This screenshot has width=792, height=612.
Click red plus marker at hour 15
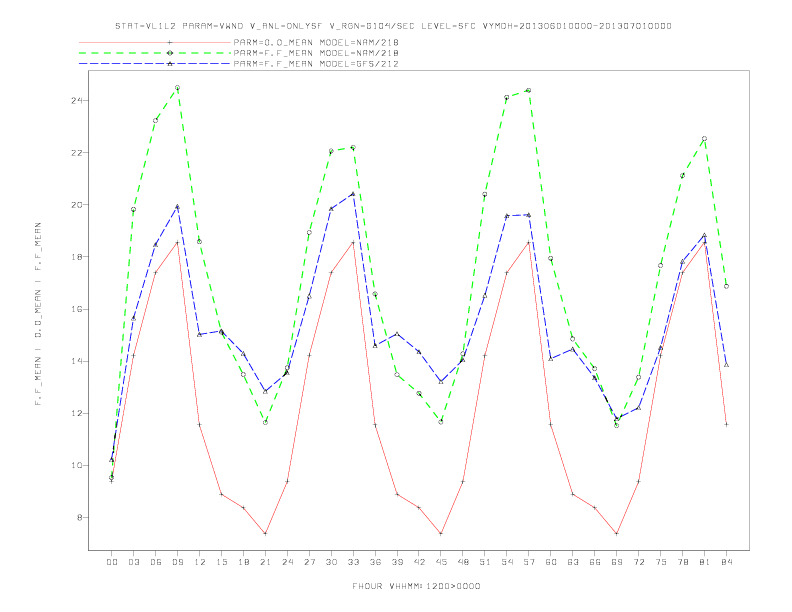point(221,494)
